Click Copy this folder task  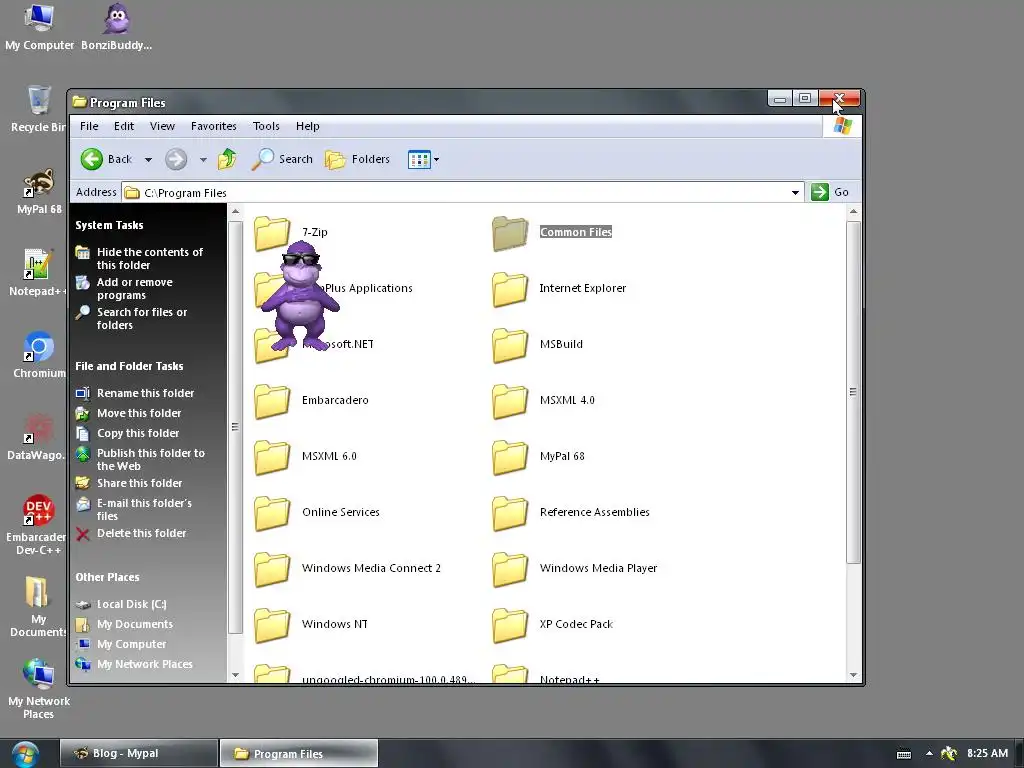[x=138, y=433]
